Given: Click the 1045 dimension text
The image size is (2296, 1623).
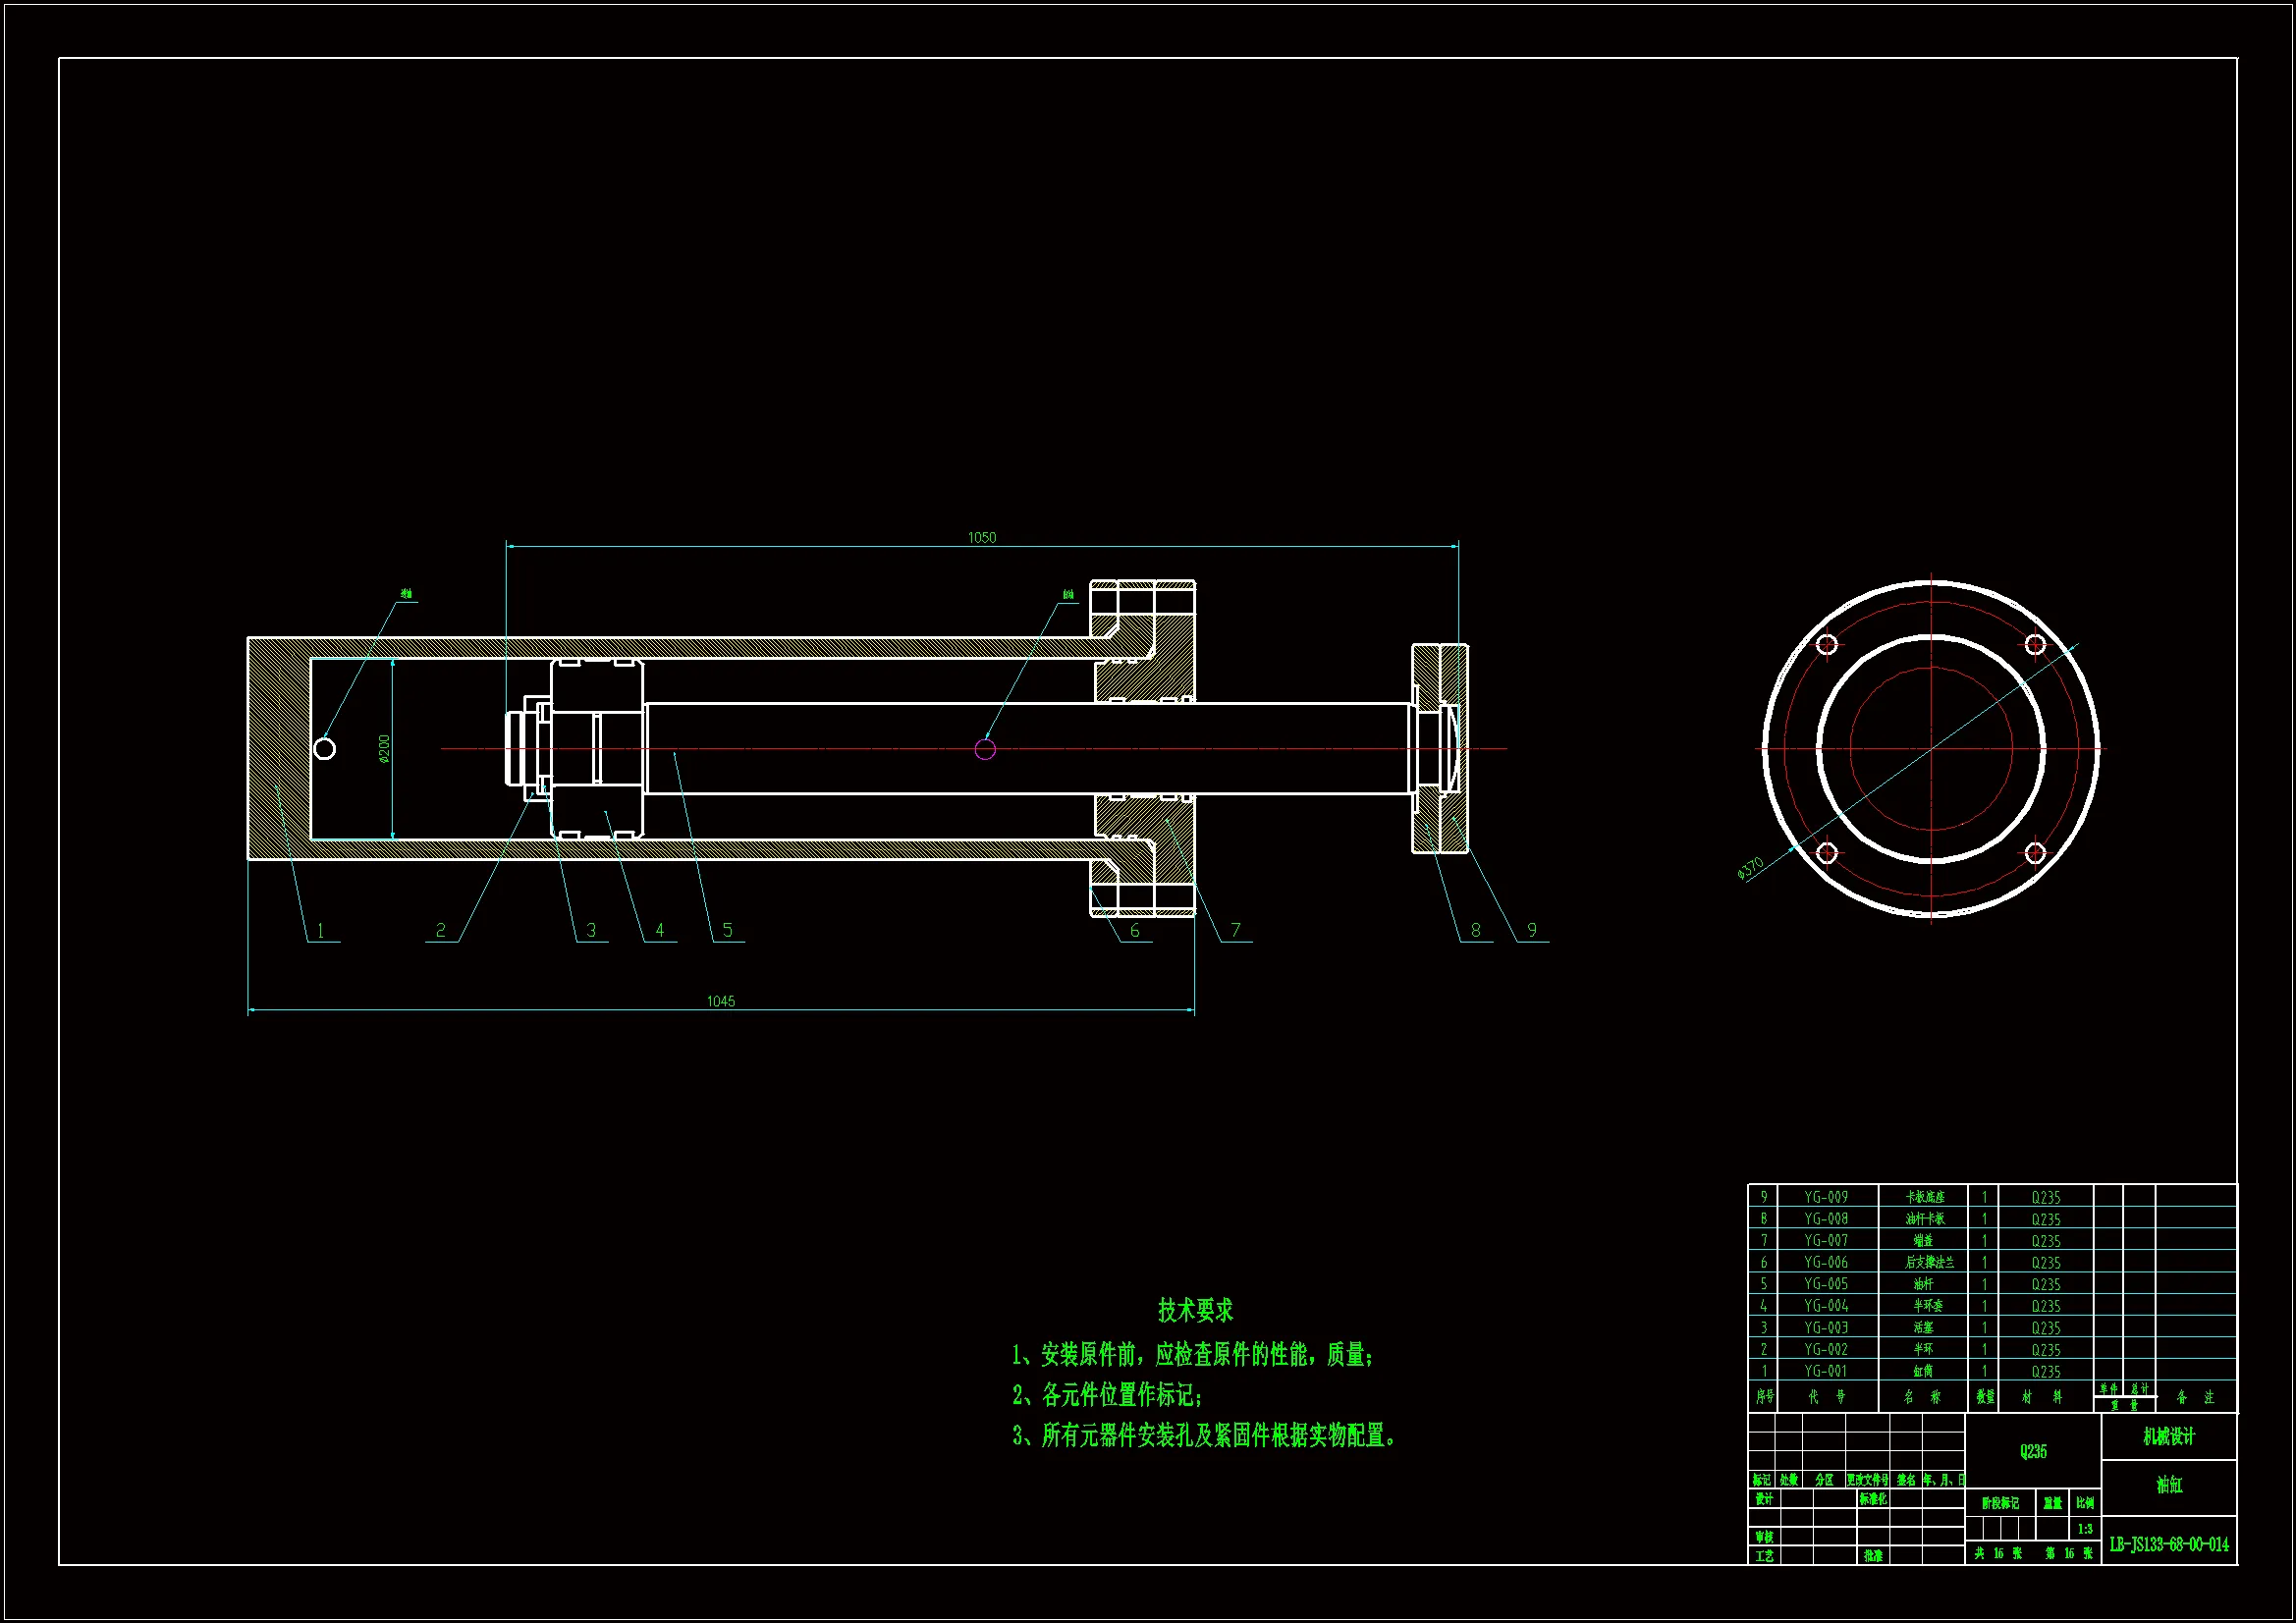Looking at the screenshot, I should pyautogui.click(x=720, y=1001).
